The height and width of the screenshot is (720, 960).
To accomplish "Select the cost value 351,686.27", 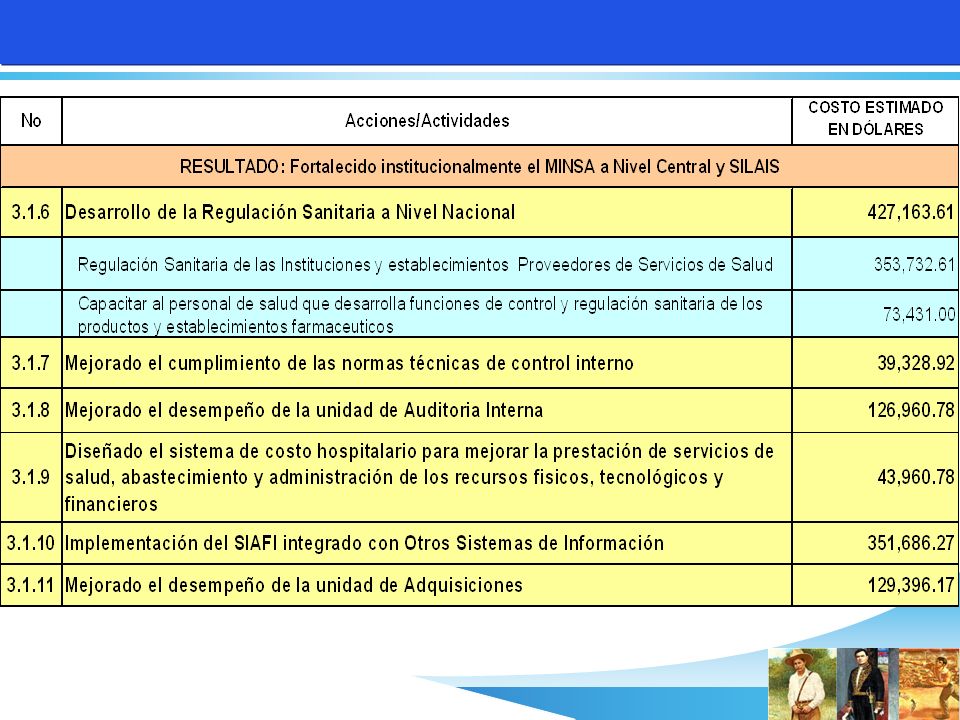I will (x=911, y=543).
